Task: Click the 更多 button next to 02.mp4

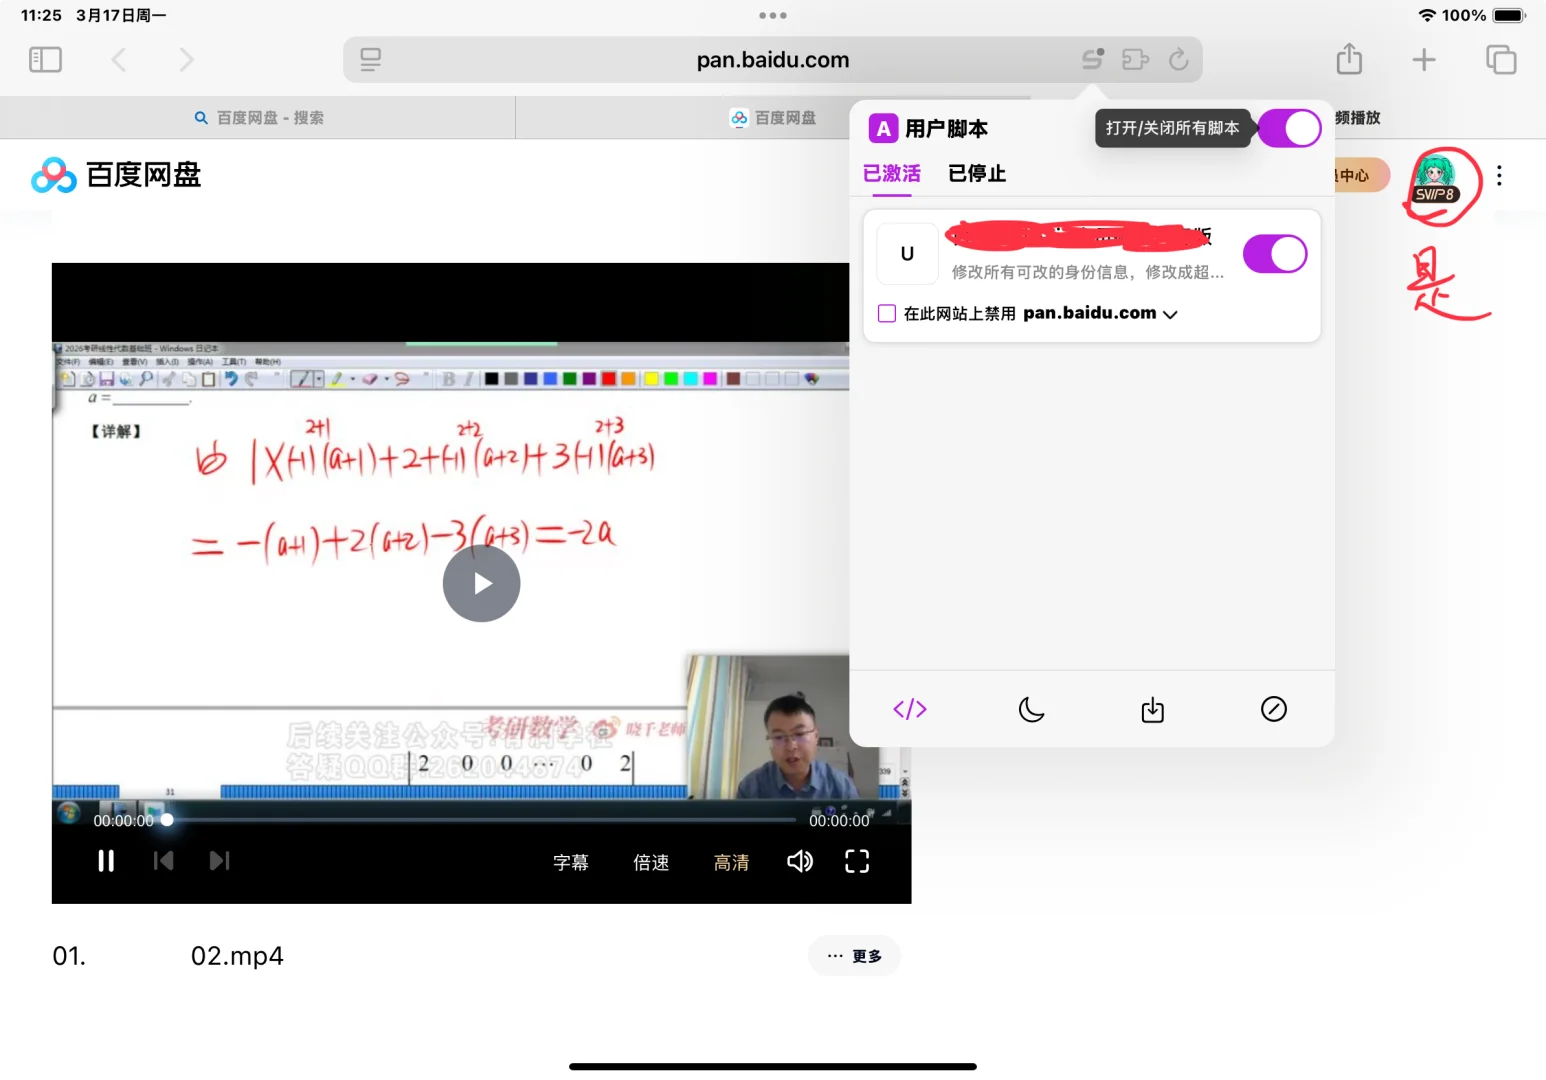Action: coord(854,955)
